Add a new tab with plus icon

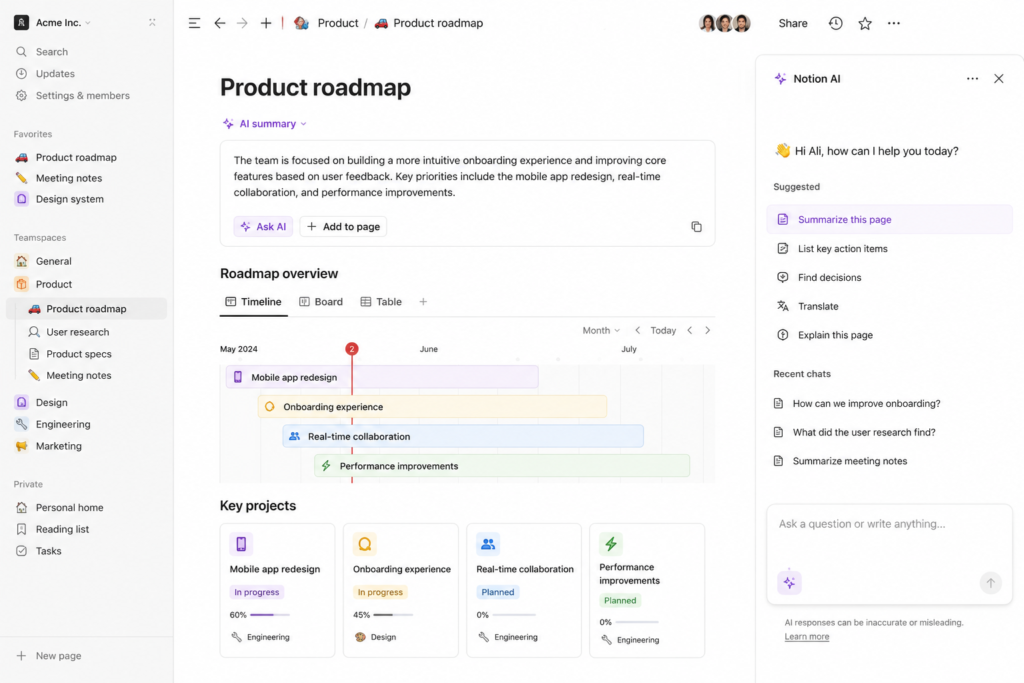click(266, 24)
